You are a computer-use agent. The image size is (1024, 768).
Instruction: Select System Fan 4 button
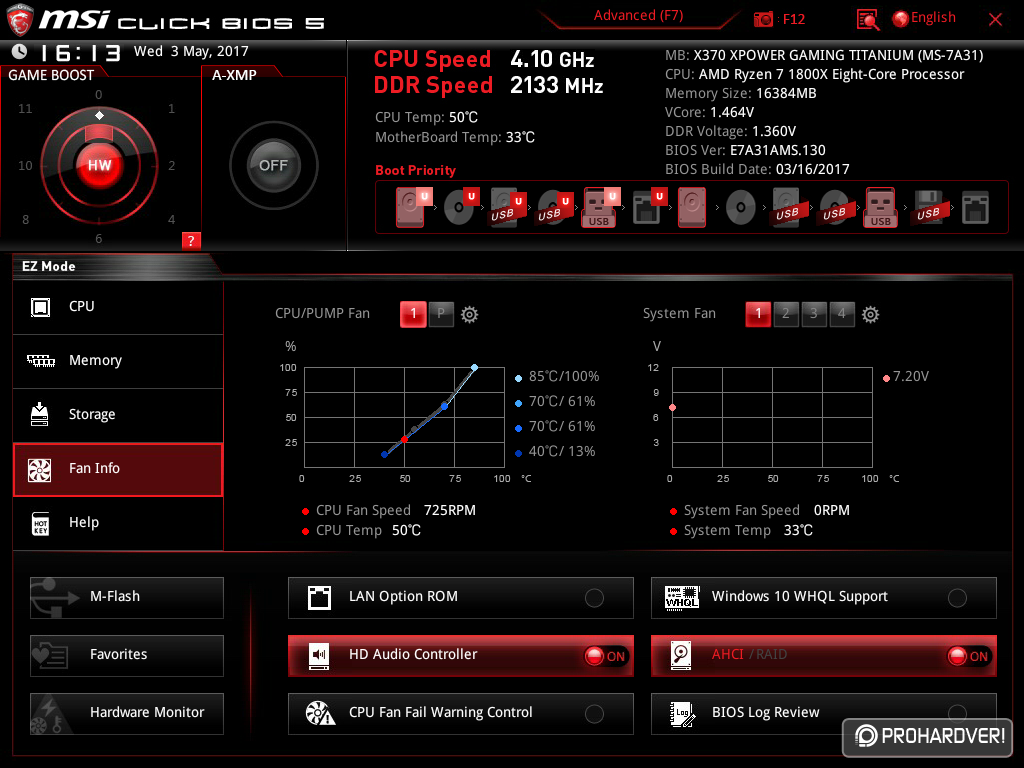coord(842,314)
